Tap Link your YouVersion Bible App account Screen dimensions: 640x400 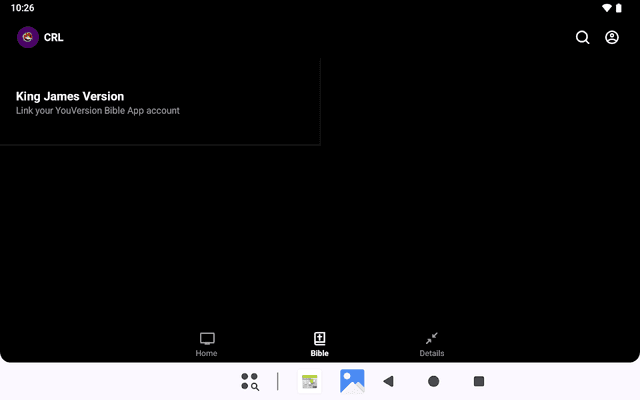tap(98, 111)
